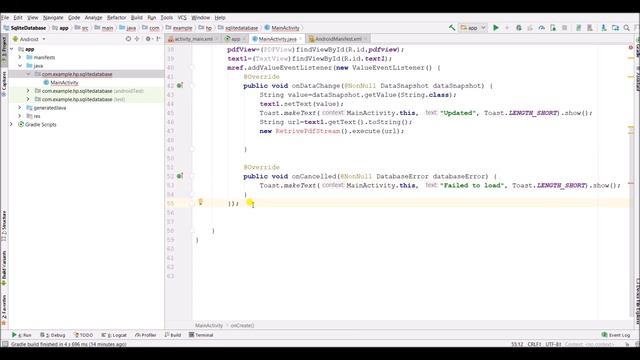Open the Refactor menu
The image size is (640, 360).
116,18
